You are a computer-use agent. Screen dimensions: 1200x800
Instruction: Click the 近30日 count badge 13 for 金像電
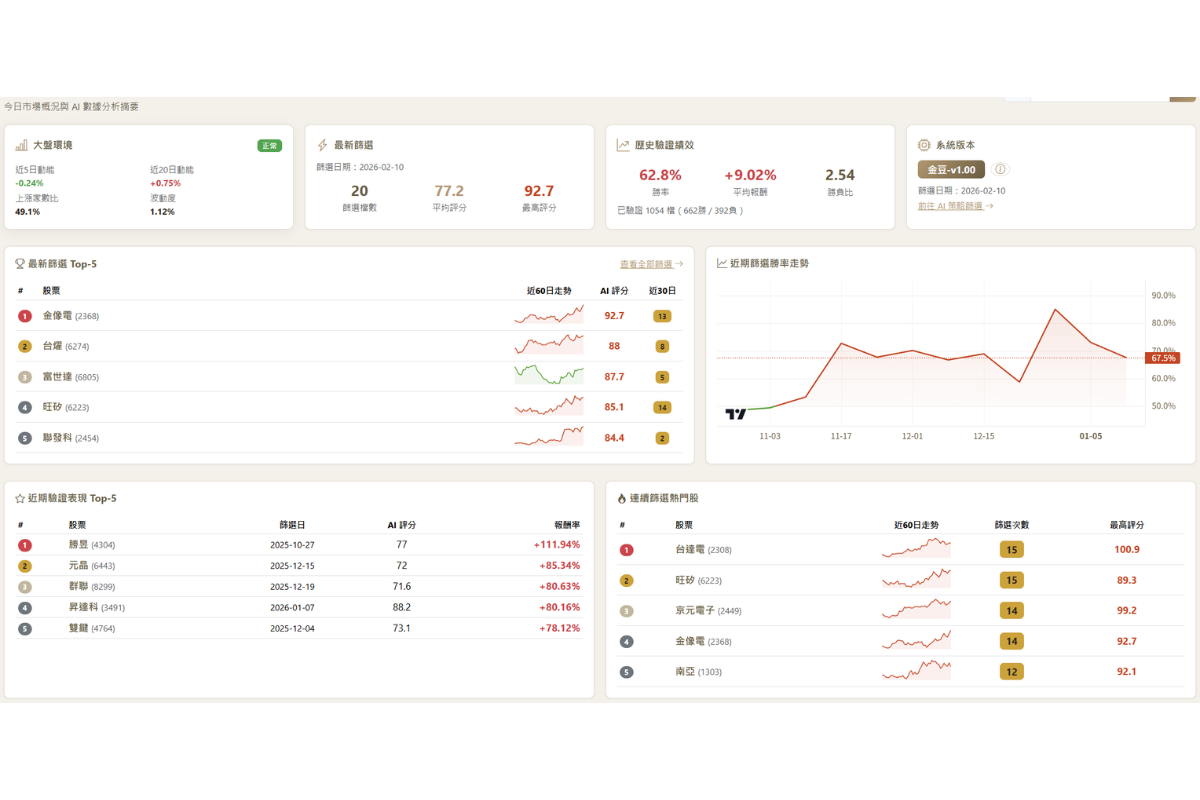661,315
